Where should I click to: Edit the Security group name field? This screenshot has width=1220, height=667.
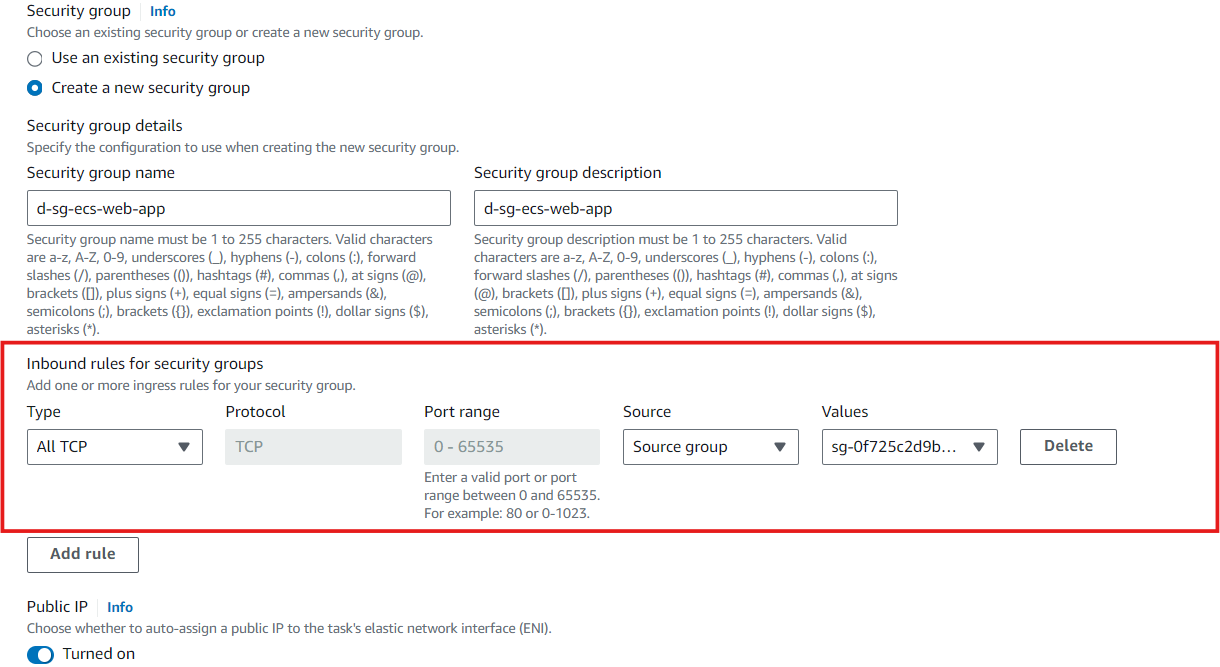coord(238,207)
